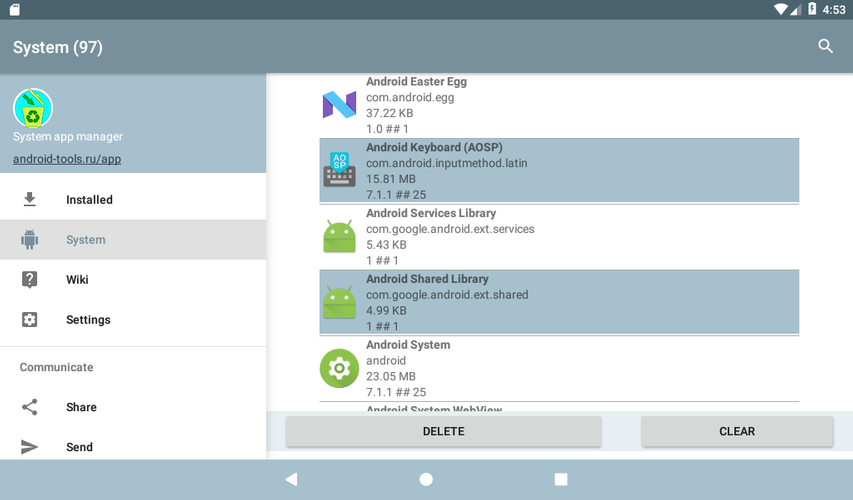The height and width of the screenshot is (500, 853).
Task: Select the Android System row title
Action: [408, 345]
